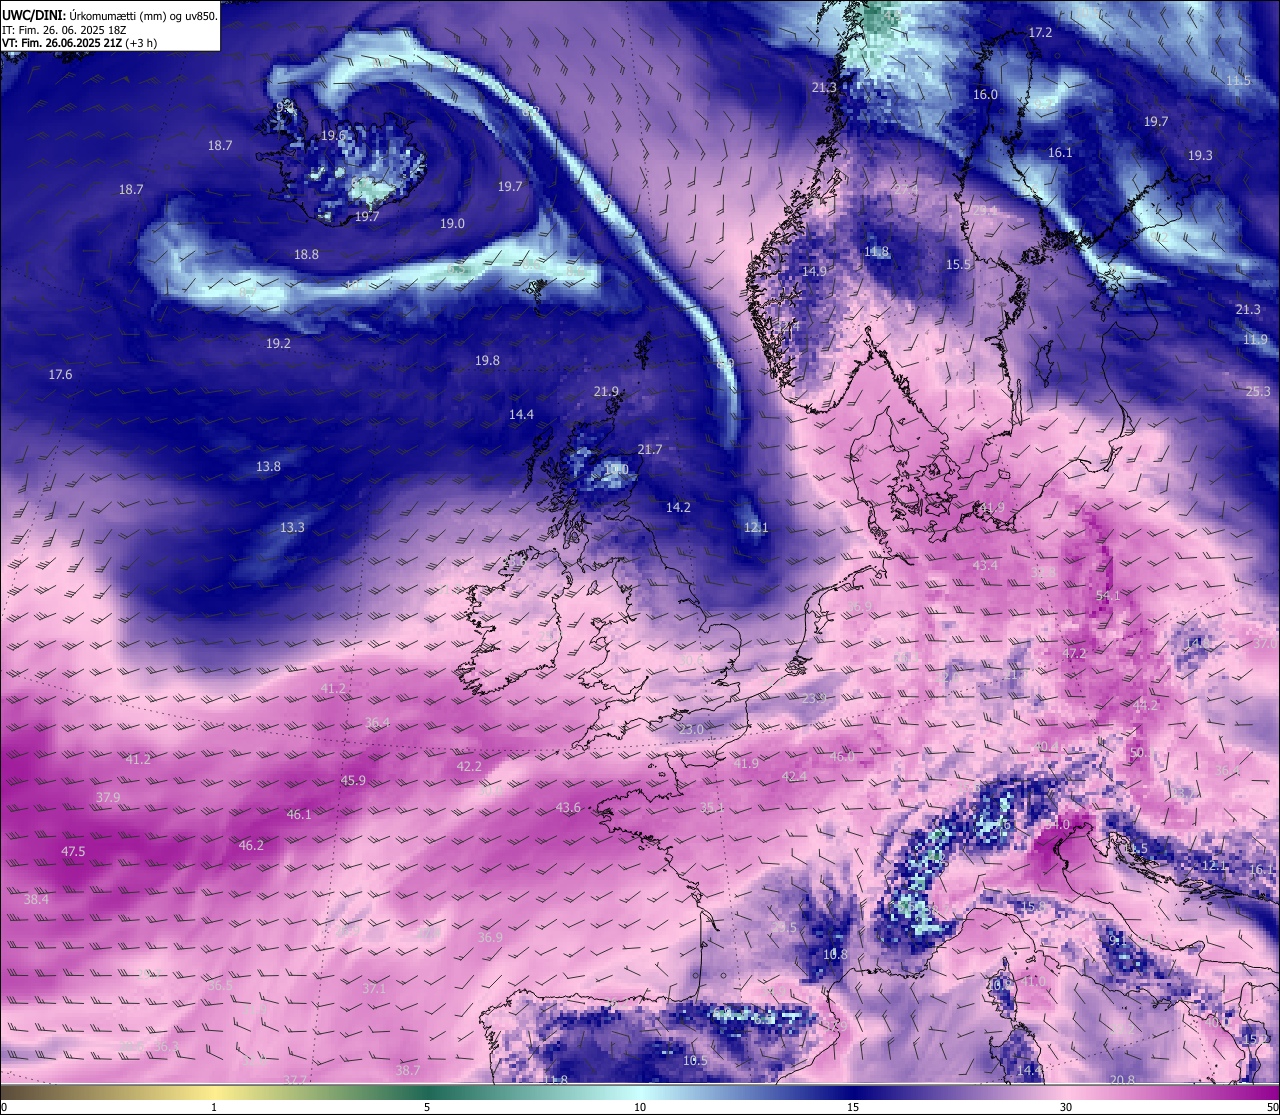Screen dimensions: 1280x1115
Task: Click the 10.5 value over Spain
Action: pos(695,1060)
